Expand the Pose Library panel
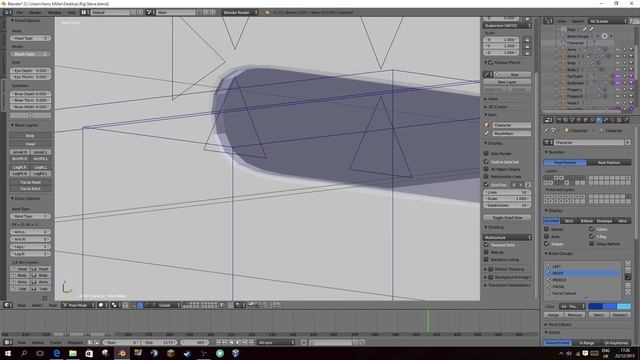The height and width of the screenshot is (360, 640). [x=560, y=324]
